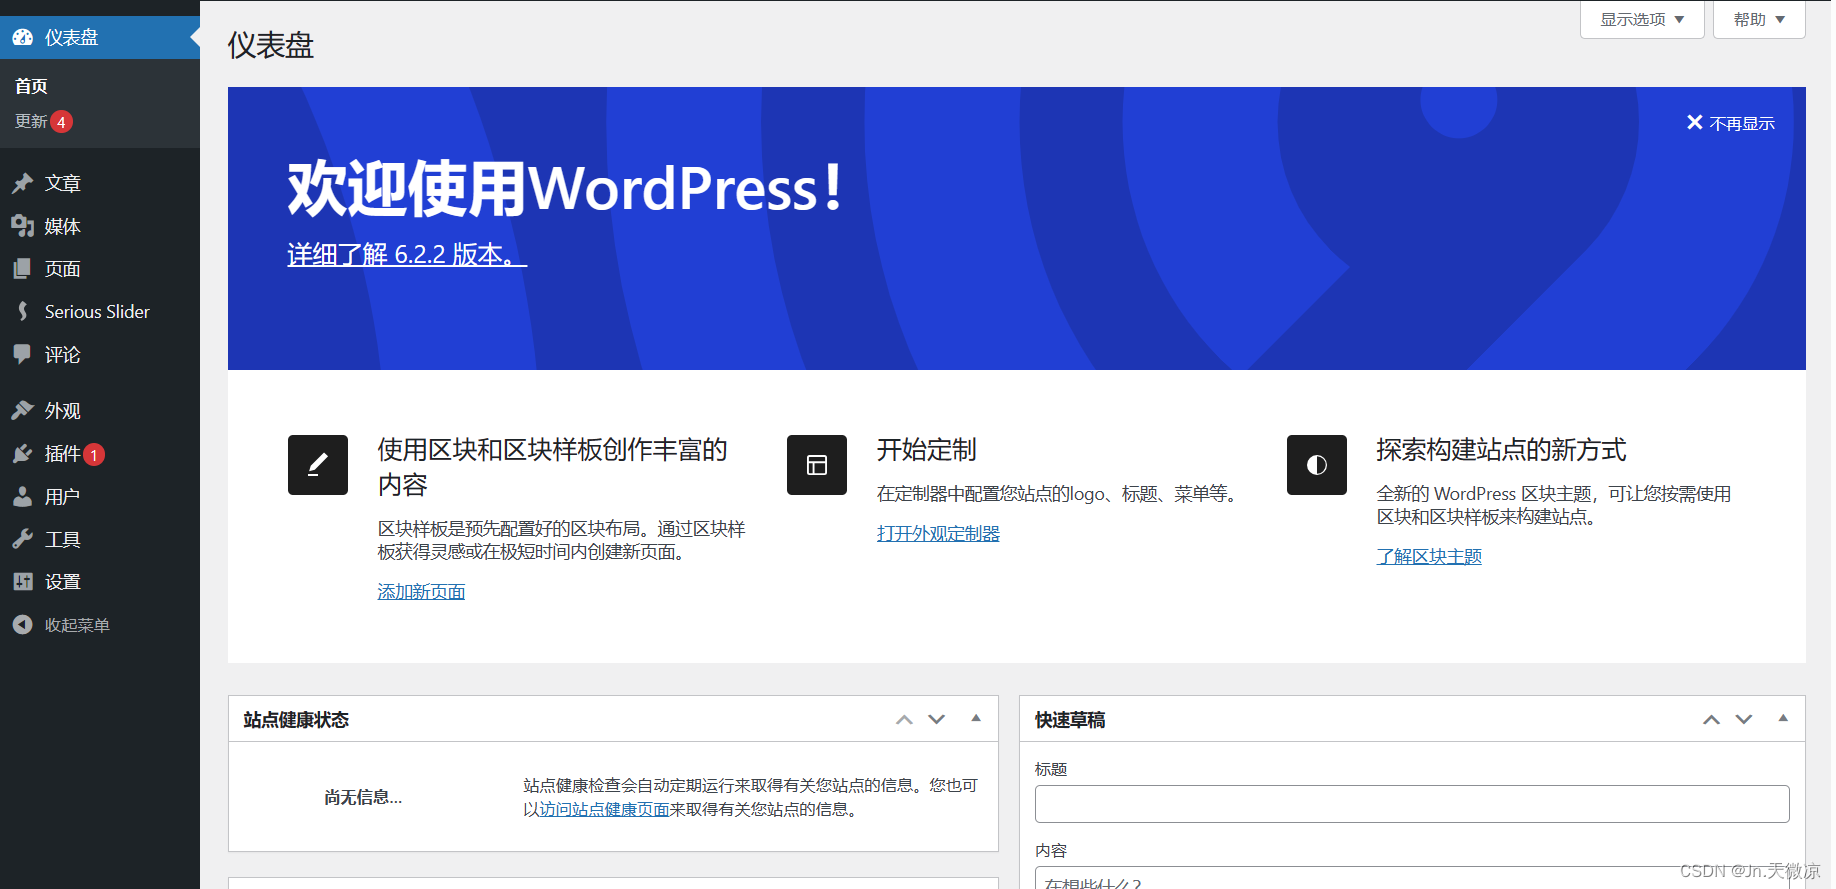
Task: Click the user icon next to 用户
Action: tap(23, 497)
